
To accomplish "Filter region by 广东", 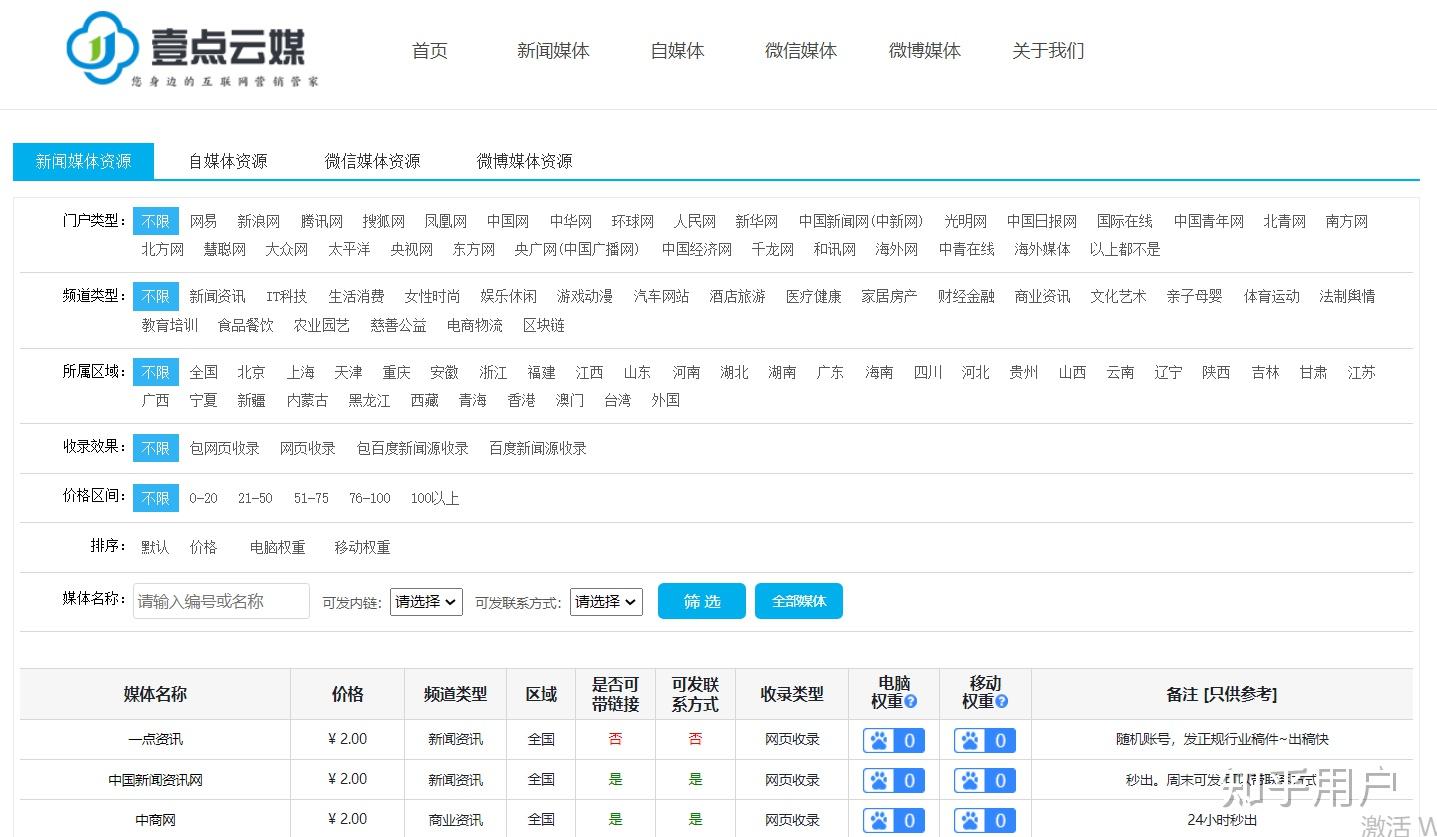I will click(x=830, y=372).
